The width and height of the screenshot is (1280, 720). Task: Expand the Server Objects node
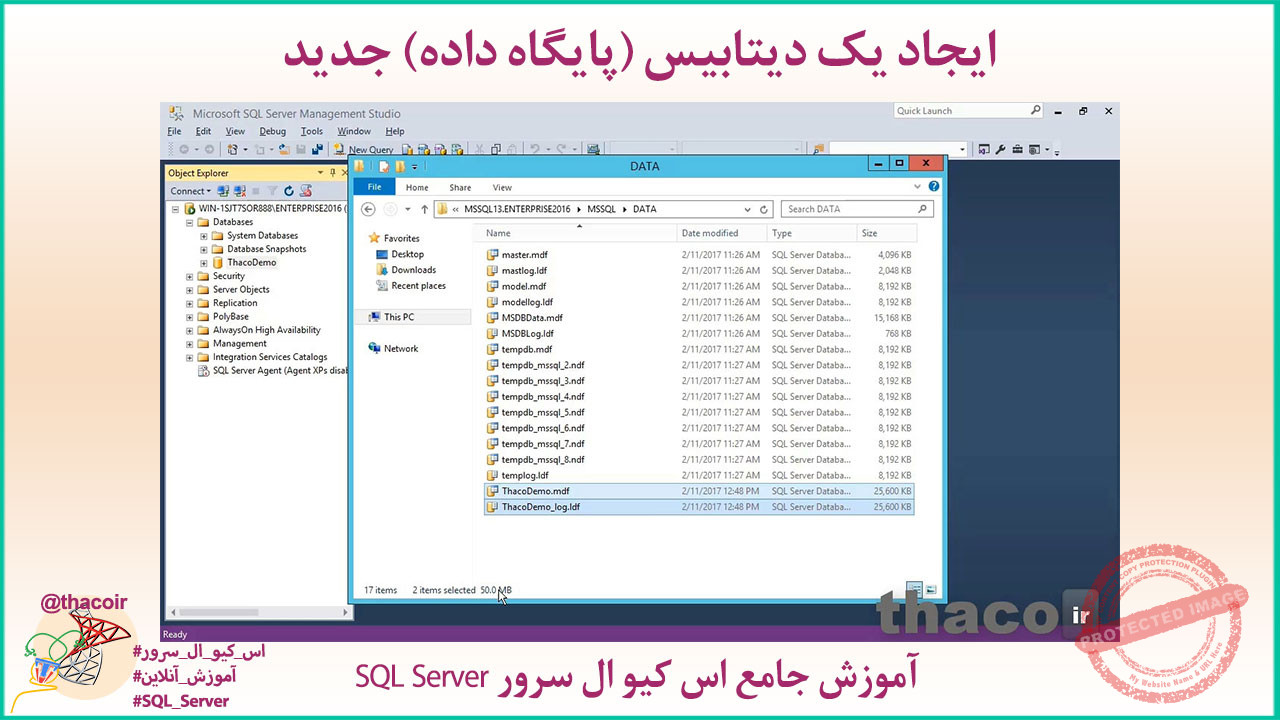point(189,289)
